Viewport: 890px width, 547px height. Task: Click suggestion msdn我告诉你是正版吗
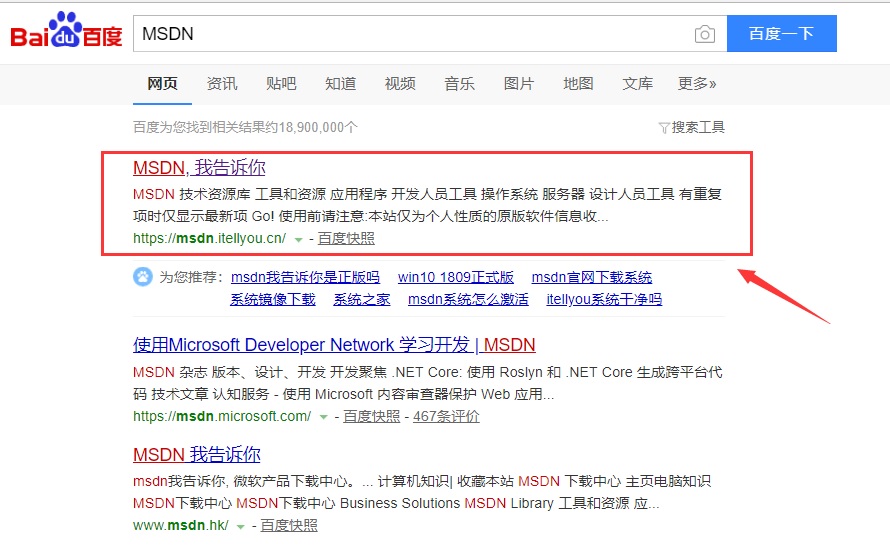tap(305, 277)
